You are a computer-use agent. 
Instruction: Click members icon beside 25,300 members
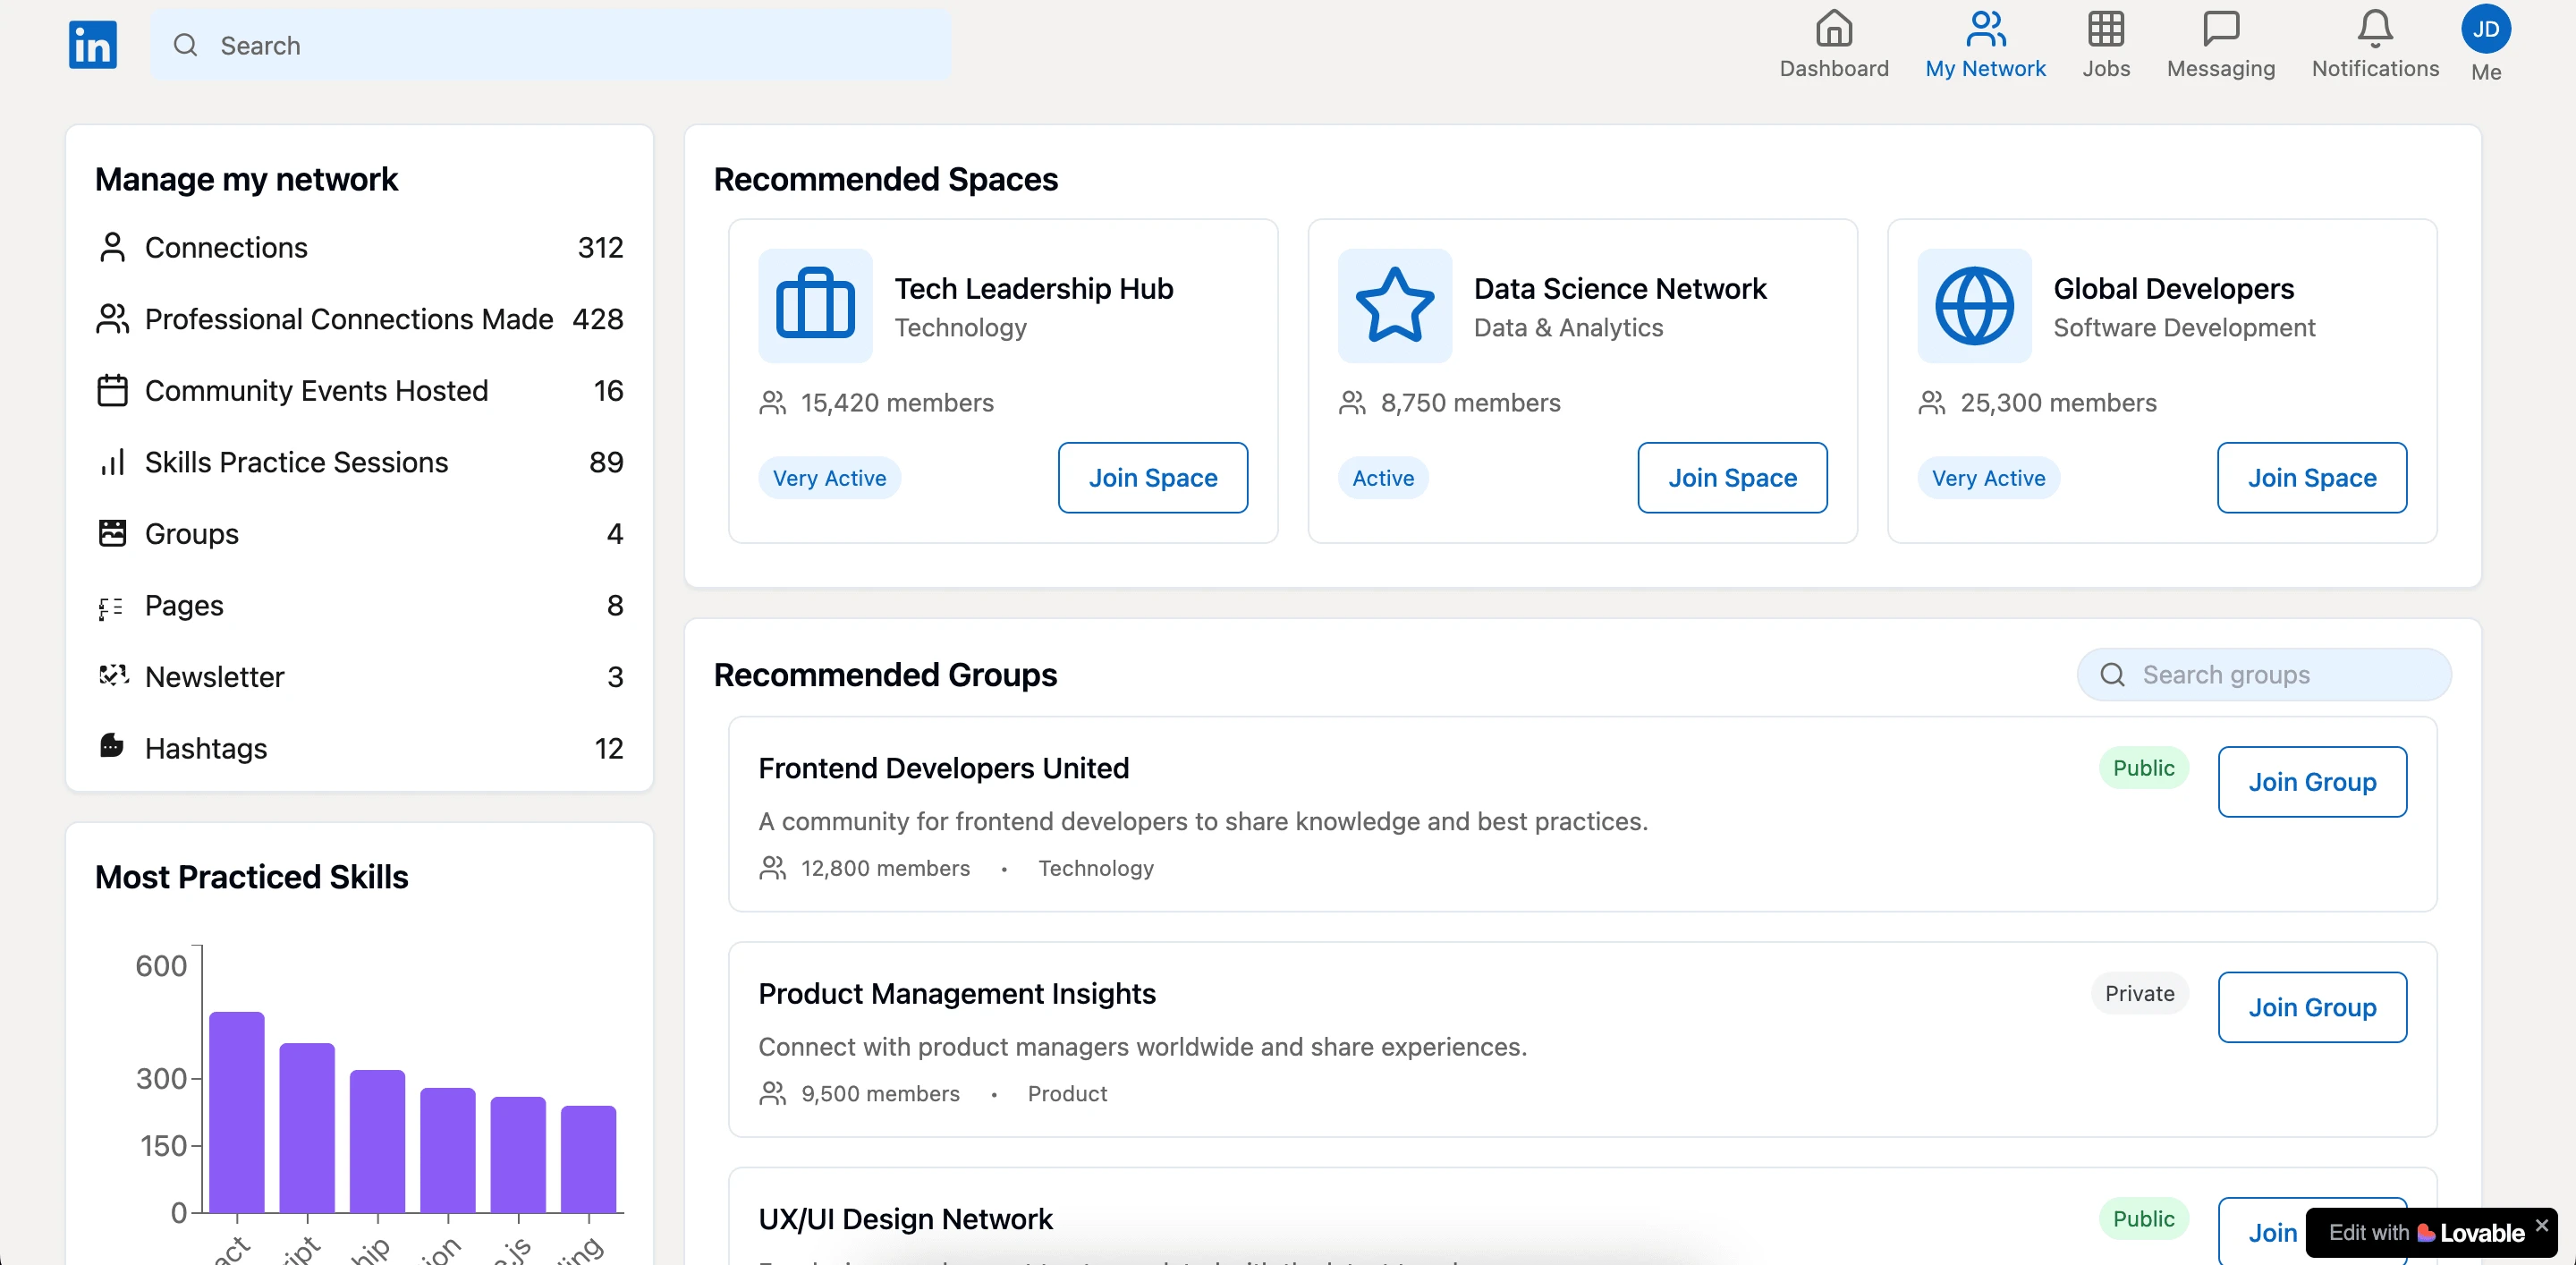coord(1931,402)
